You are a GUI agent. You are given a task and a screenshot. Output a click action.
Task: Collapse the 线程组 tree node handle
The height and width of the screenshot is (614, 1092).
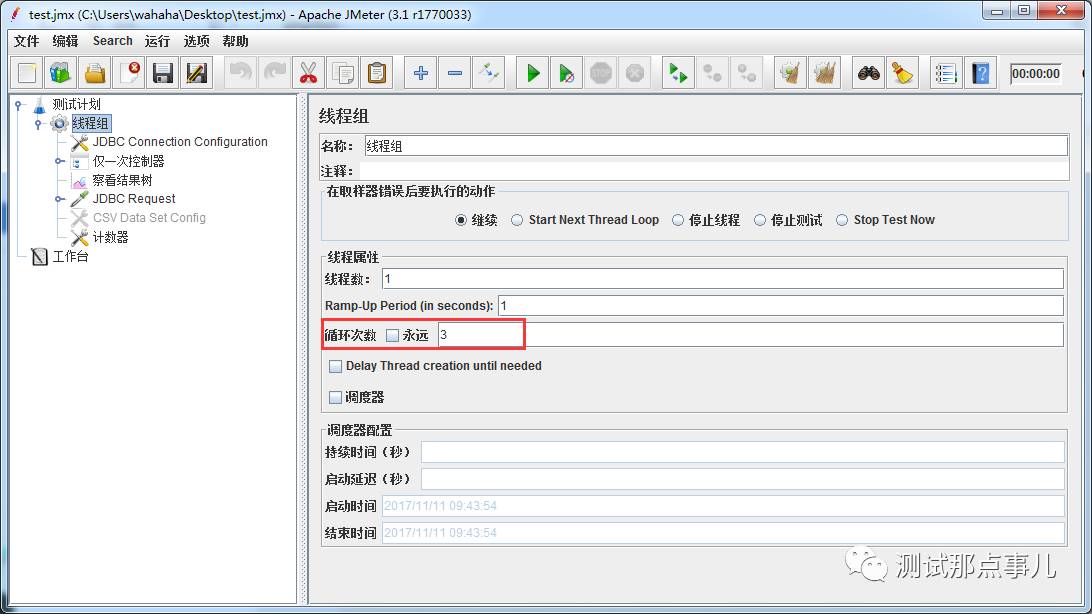[38, 124]
